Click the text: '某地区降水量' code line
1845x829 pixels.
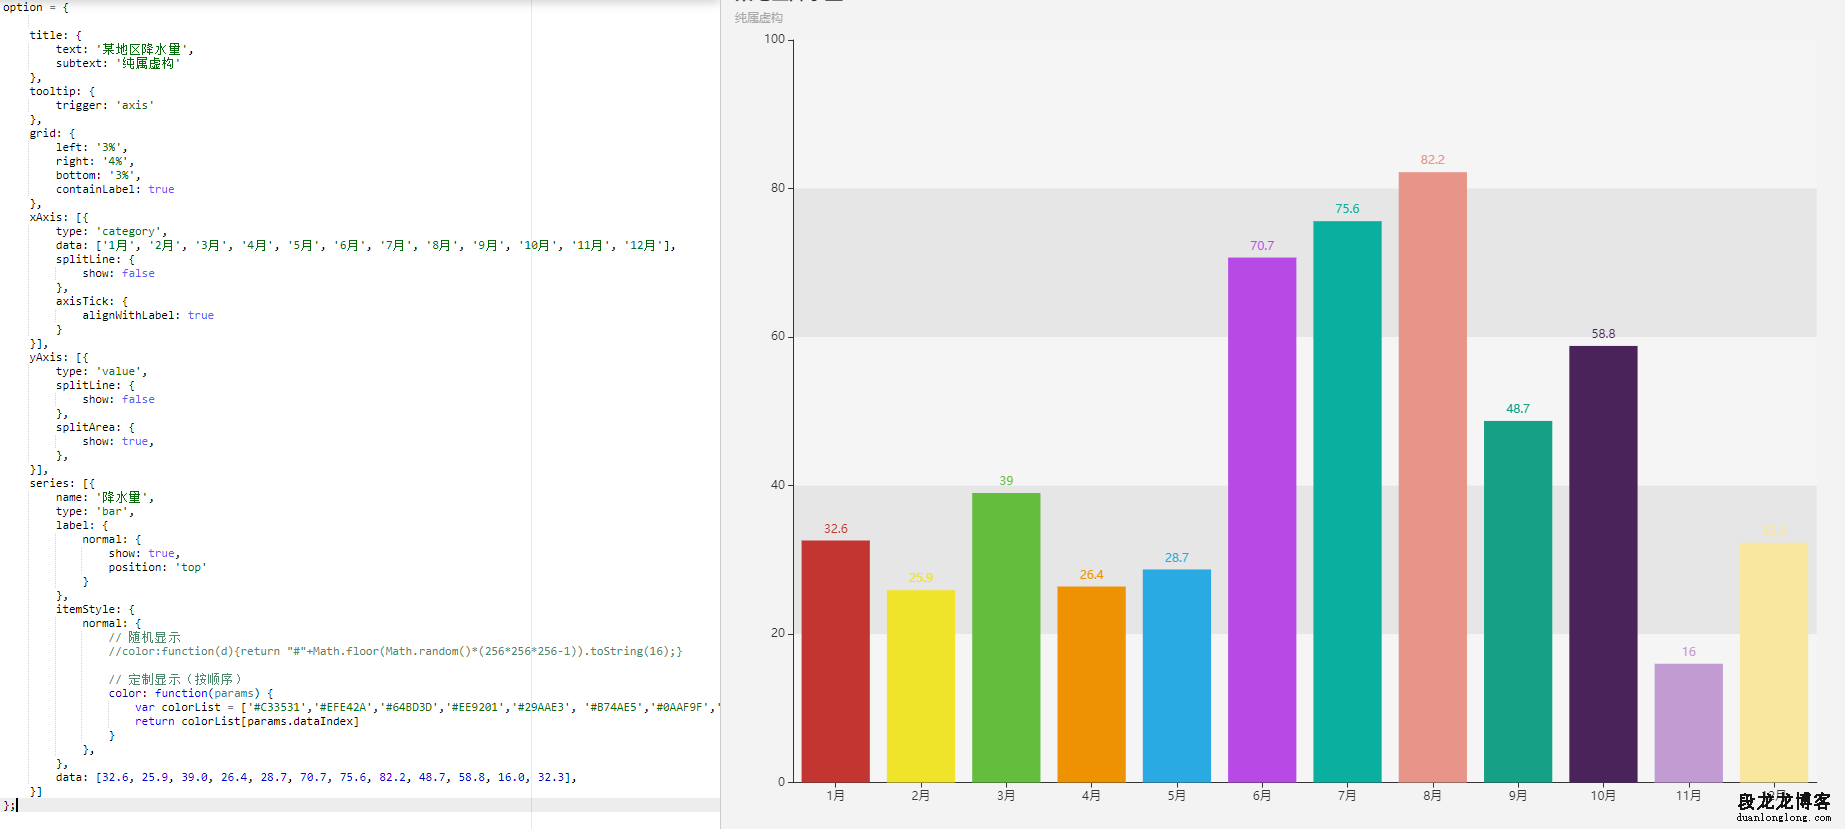pos(125,49)
